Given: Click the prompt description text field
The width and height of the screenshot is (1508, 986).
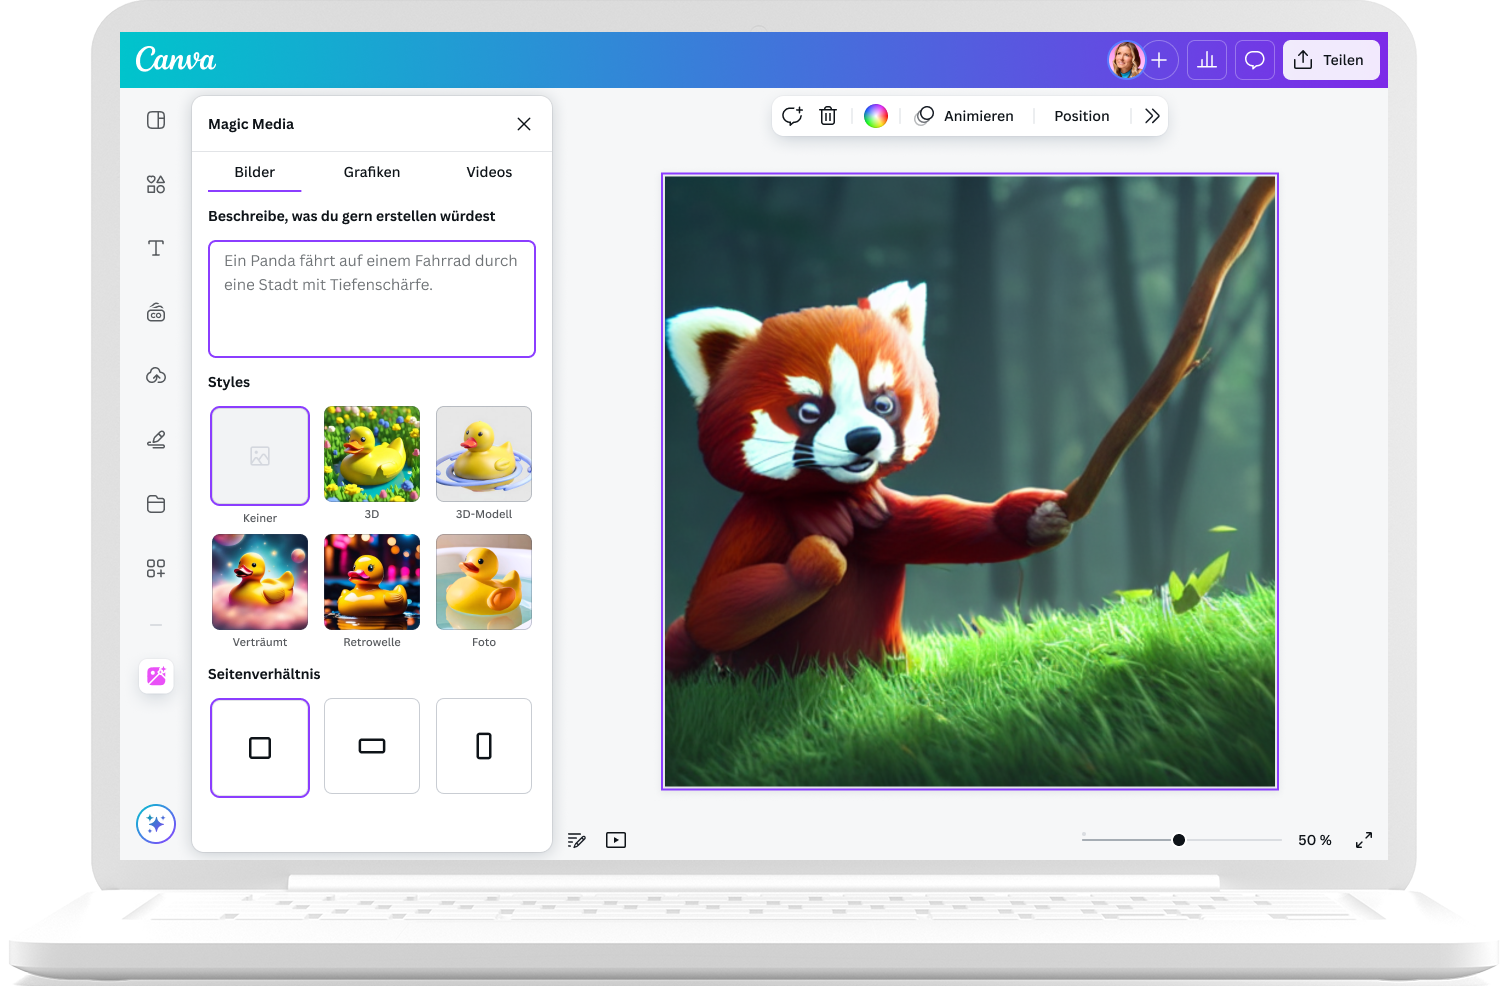Looking at the screenshot, I should [x=372, y=299].
